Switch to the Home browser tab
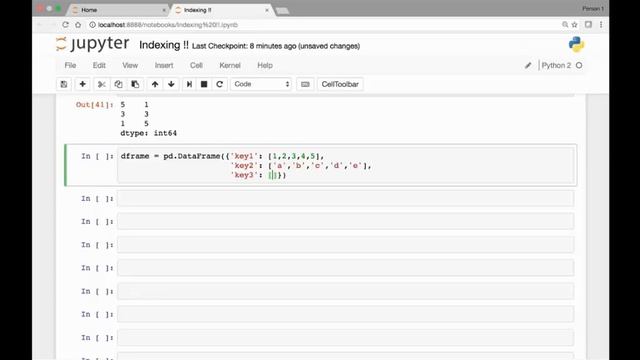This screenshot has height=360, width=640. pos(118,10)
